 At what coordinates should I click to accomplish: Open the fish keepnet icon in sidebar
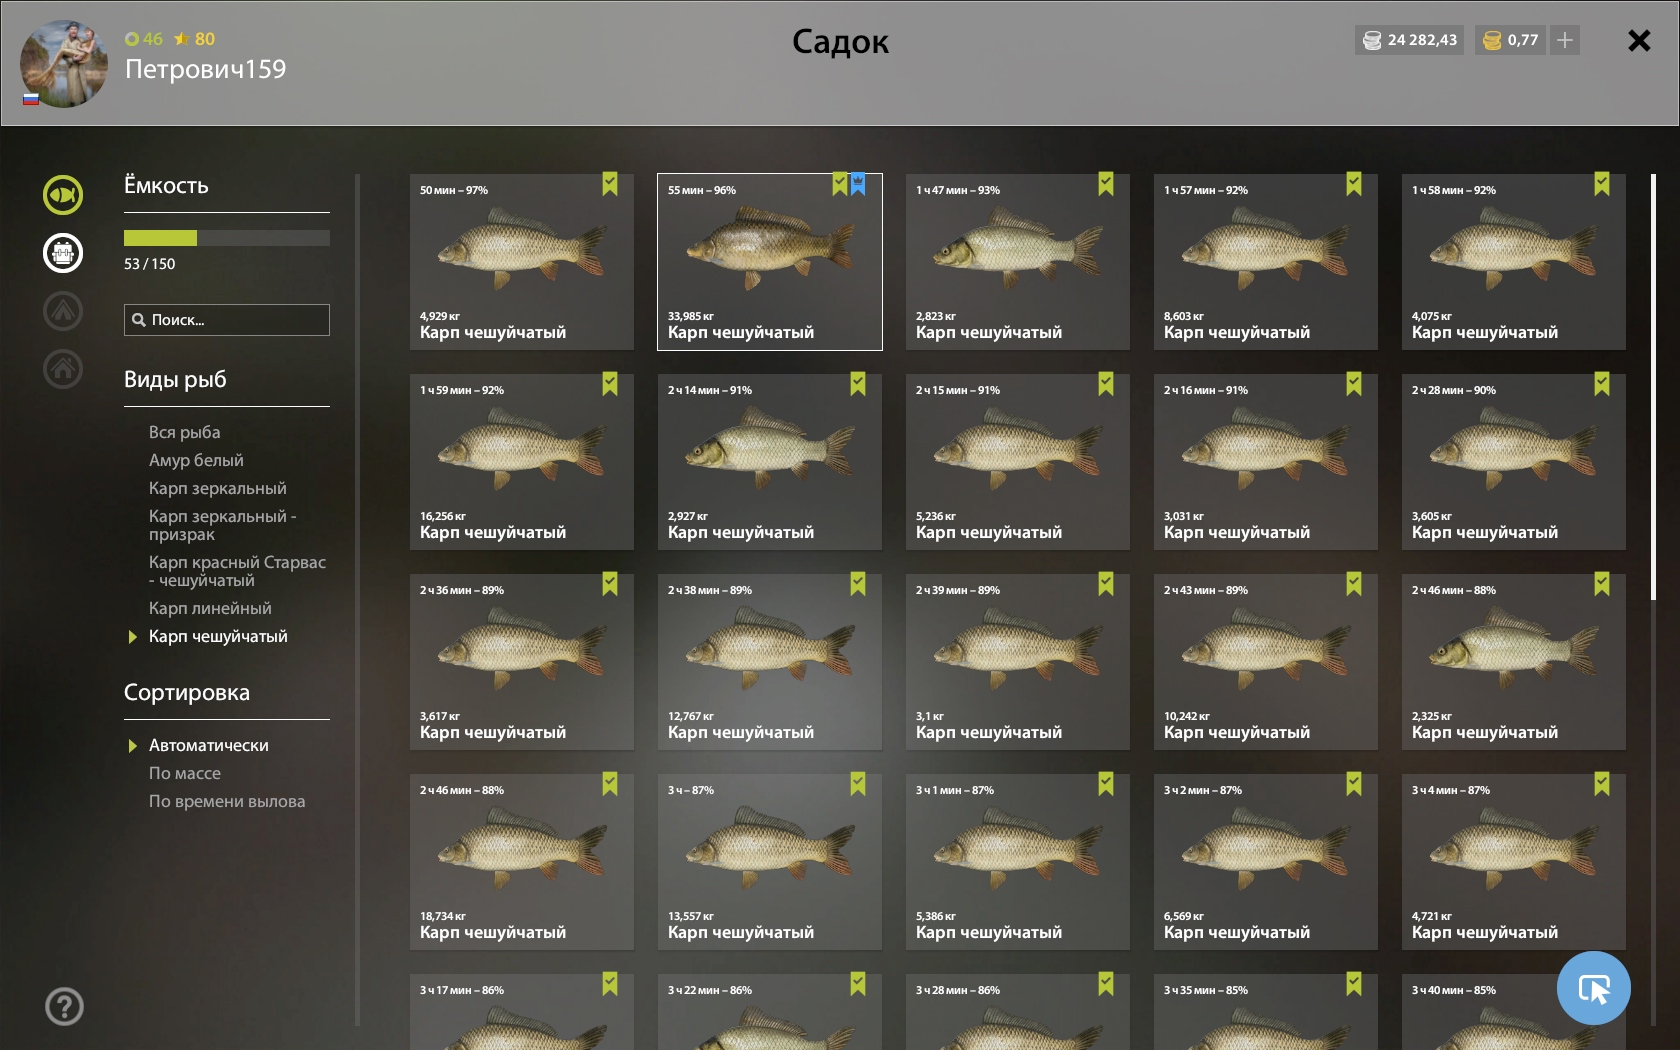click(x=63, y=195)
